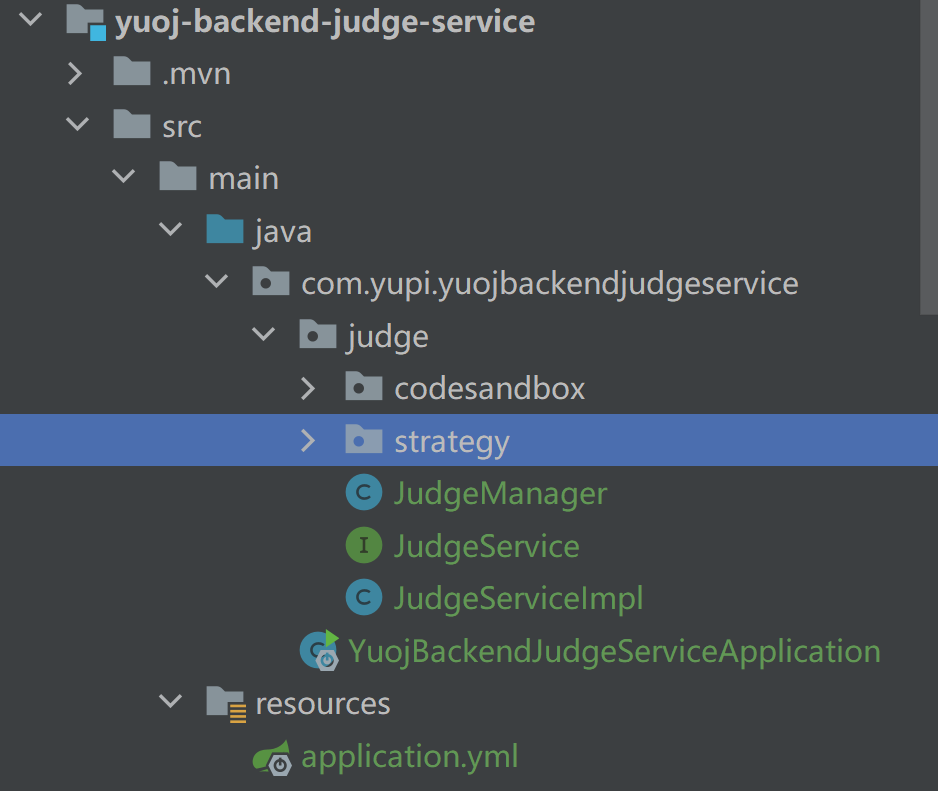Image resolution: width=938 pixels, height=791 pixels.
Task: Select the JudgeServiceImpl file
Action: pyautogui.click(x=518, y=598)
